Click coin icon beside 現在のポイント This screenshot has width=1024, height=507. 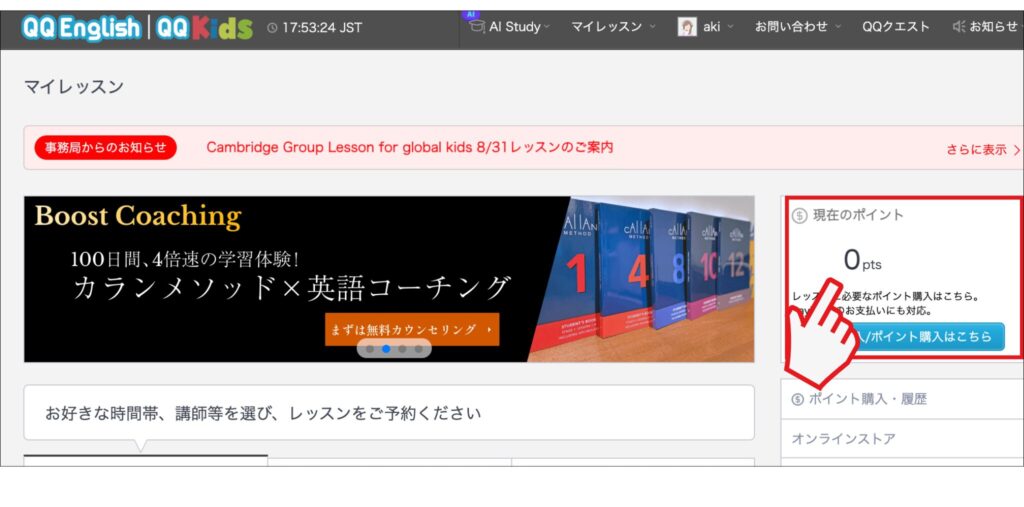tap(799, 215)
